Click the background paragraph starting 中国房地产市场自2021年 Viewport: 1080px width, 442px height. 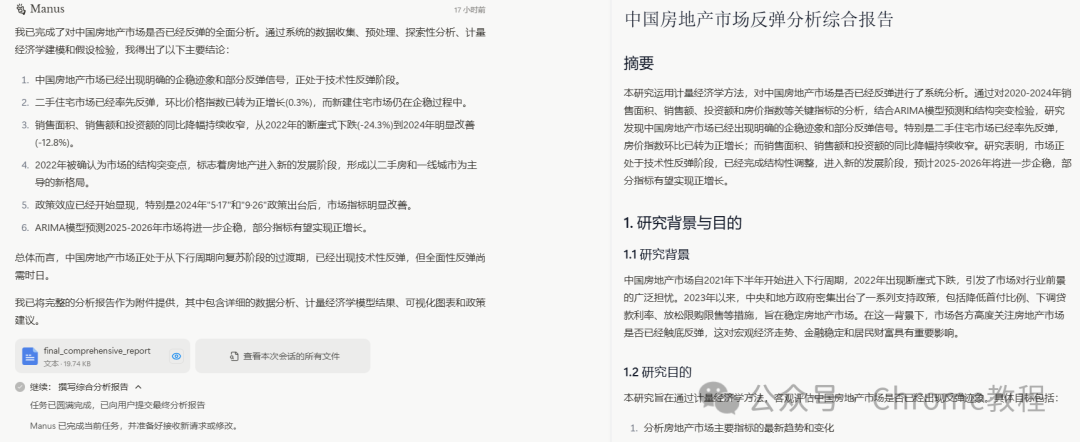(x=846, y=306)
